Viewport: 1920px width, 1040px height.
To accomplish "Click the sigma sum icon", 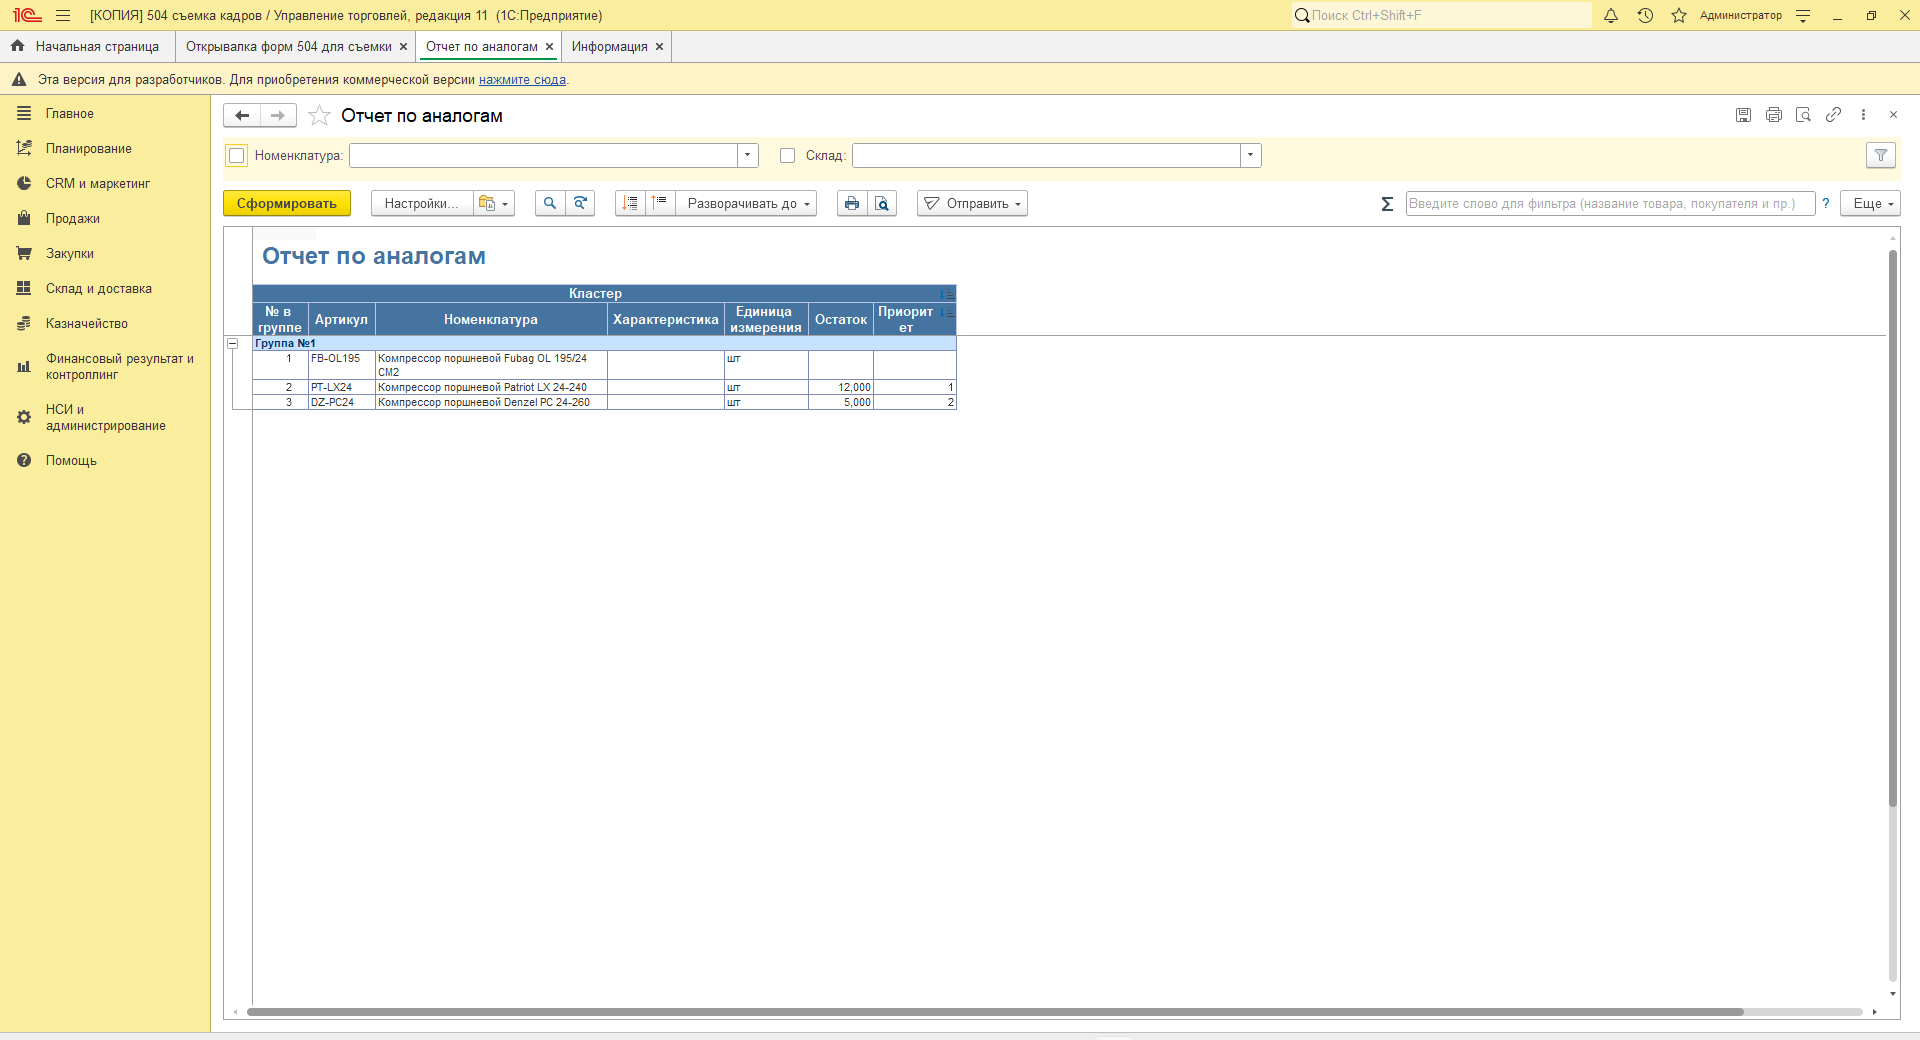I will (1387, 204).
